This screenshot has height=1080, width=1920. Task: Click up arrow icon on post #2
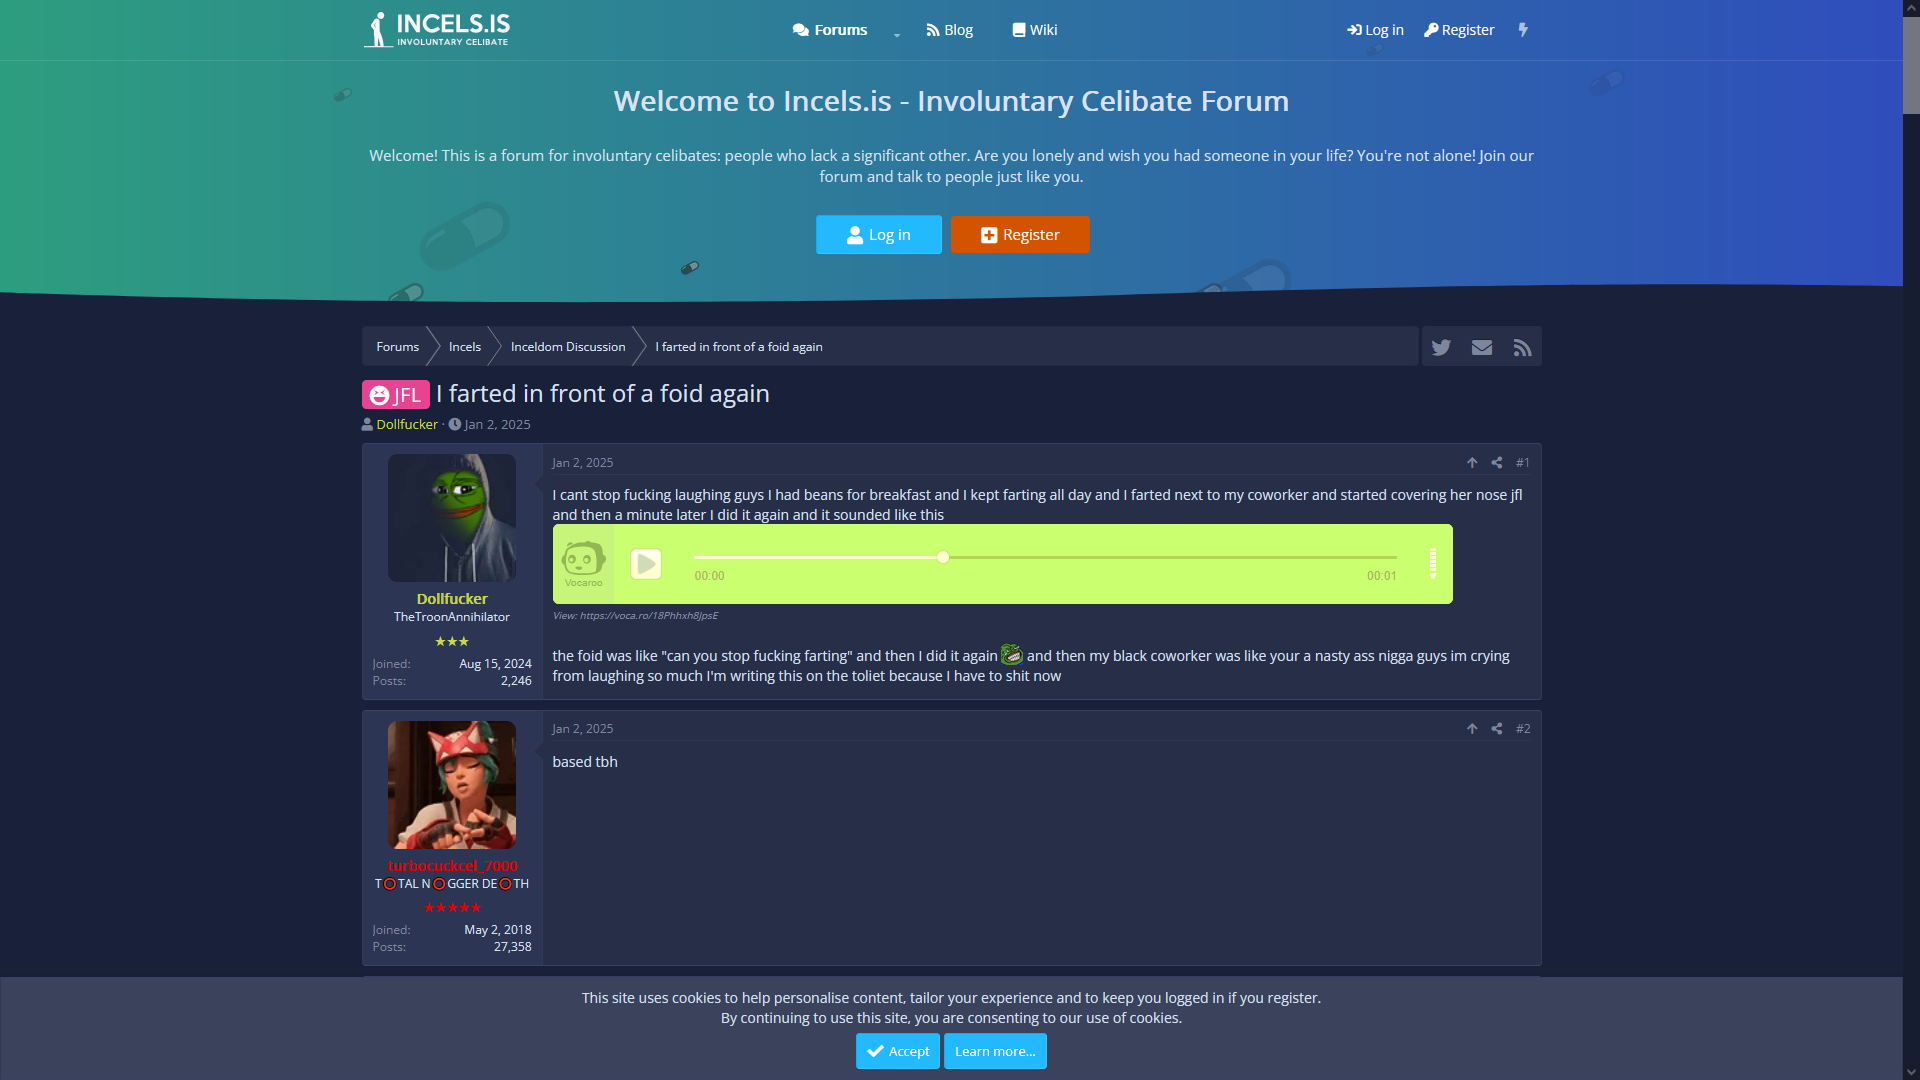tap(1472, 729)
